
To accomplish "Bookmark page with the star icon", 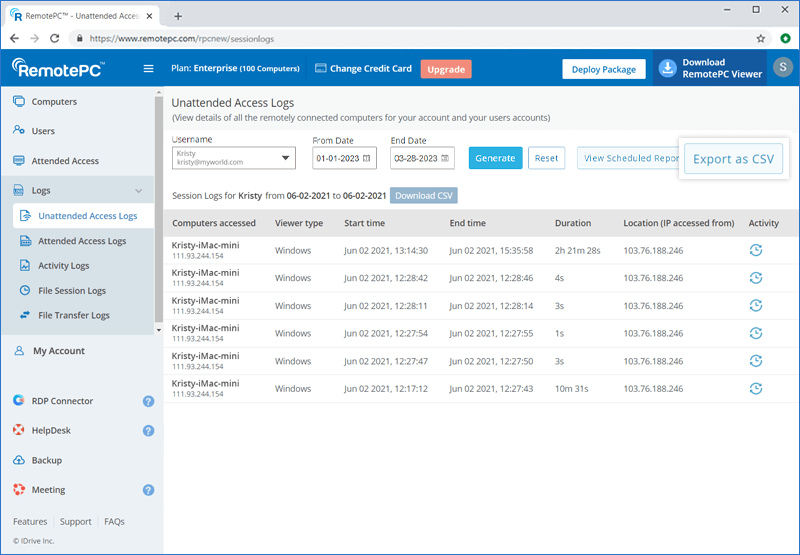I will pyautogui.click(x=761, y=39).
